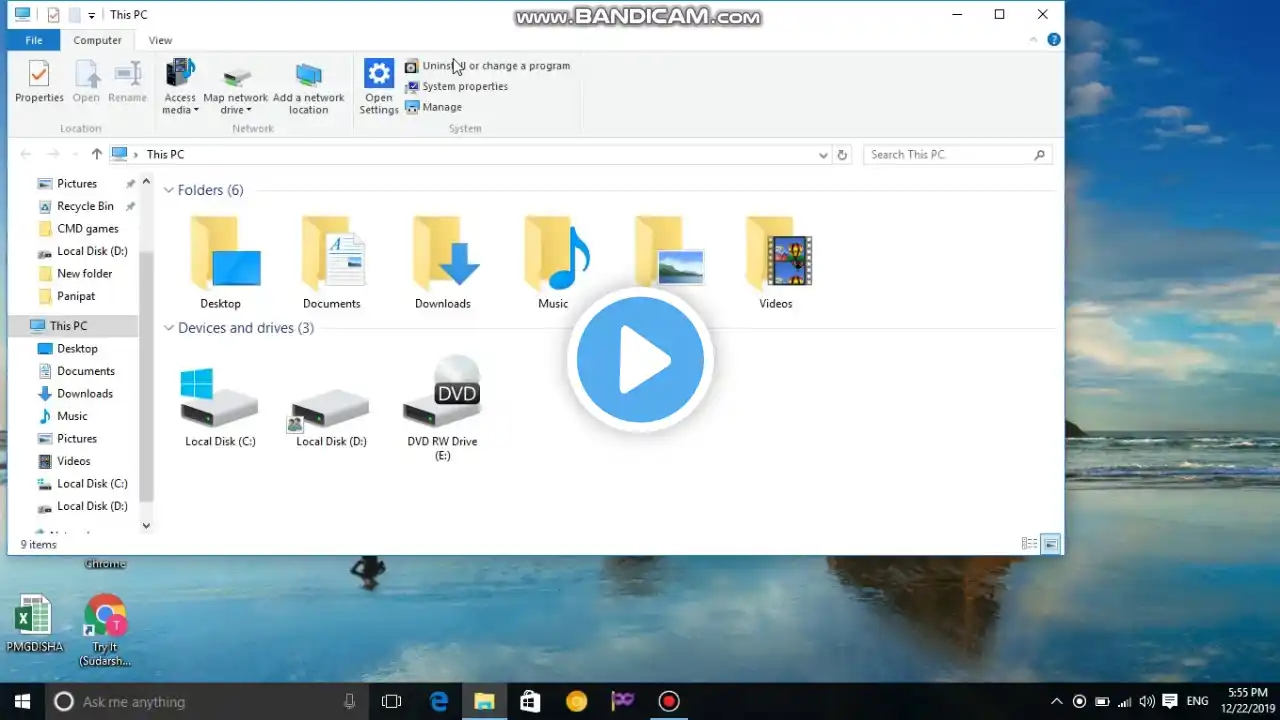Select the Desktop folder icon
The image size is (1280, 720).
pyautogui.click(x=220, y=262)
